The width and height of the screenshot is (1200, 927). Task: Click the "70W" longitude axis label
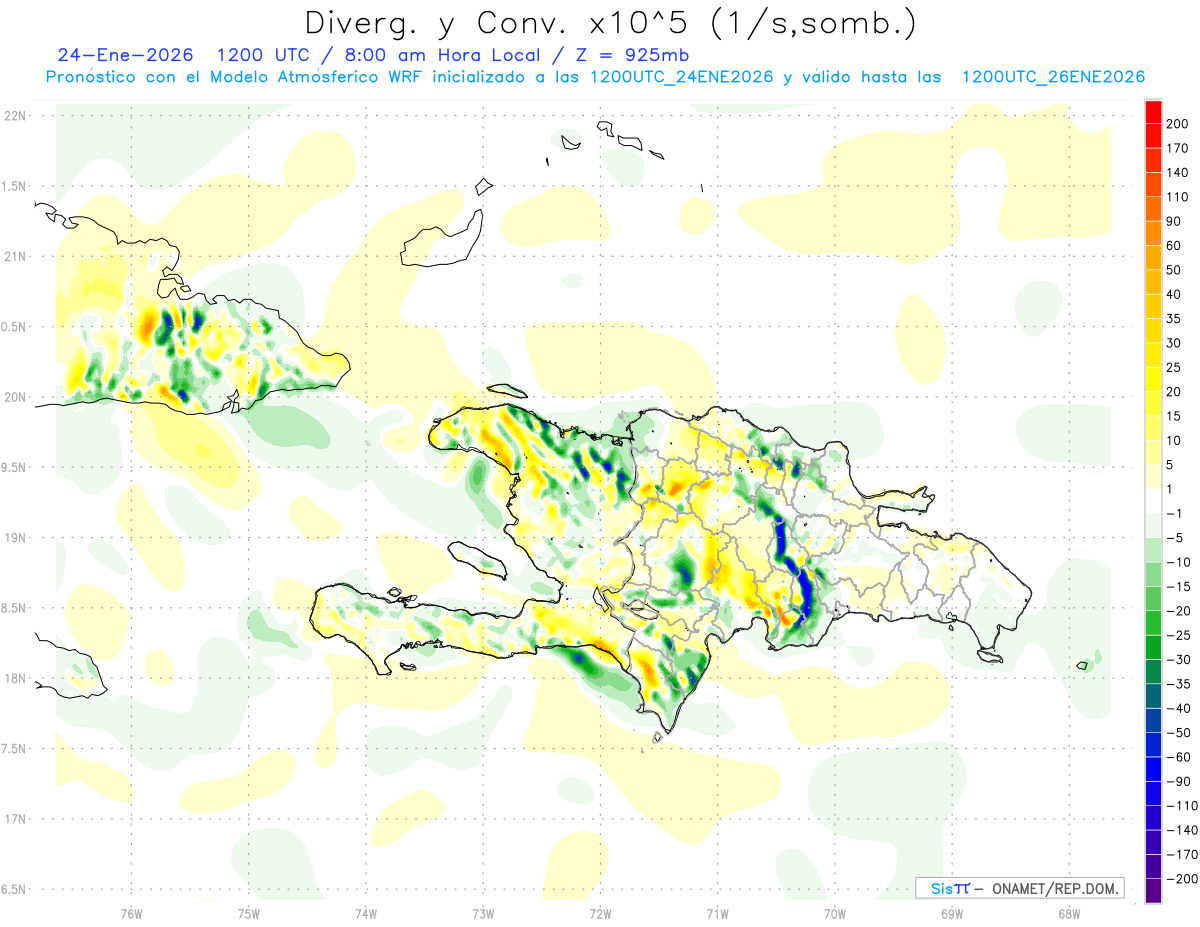click(834, 914)
